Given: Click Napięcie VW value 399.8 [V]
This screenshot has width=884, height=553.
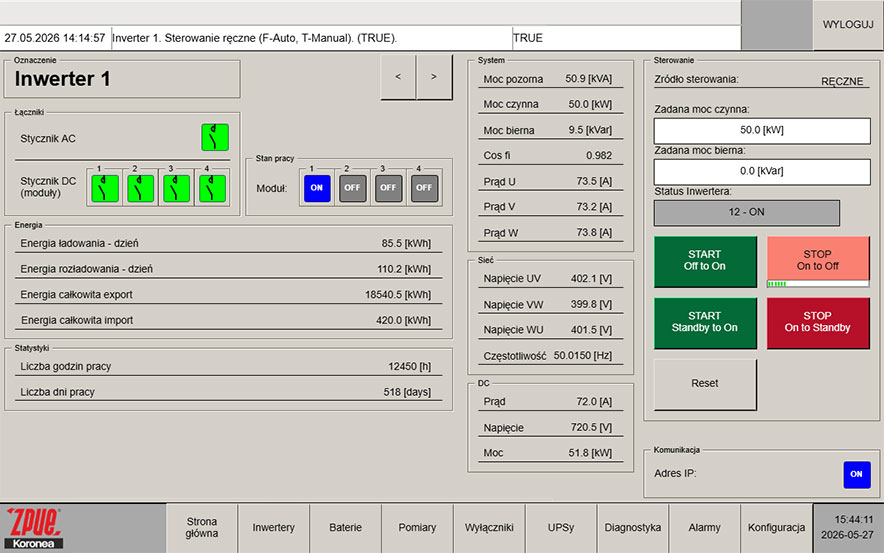Looking at the screenshot, I should click(591, 304).
